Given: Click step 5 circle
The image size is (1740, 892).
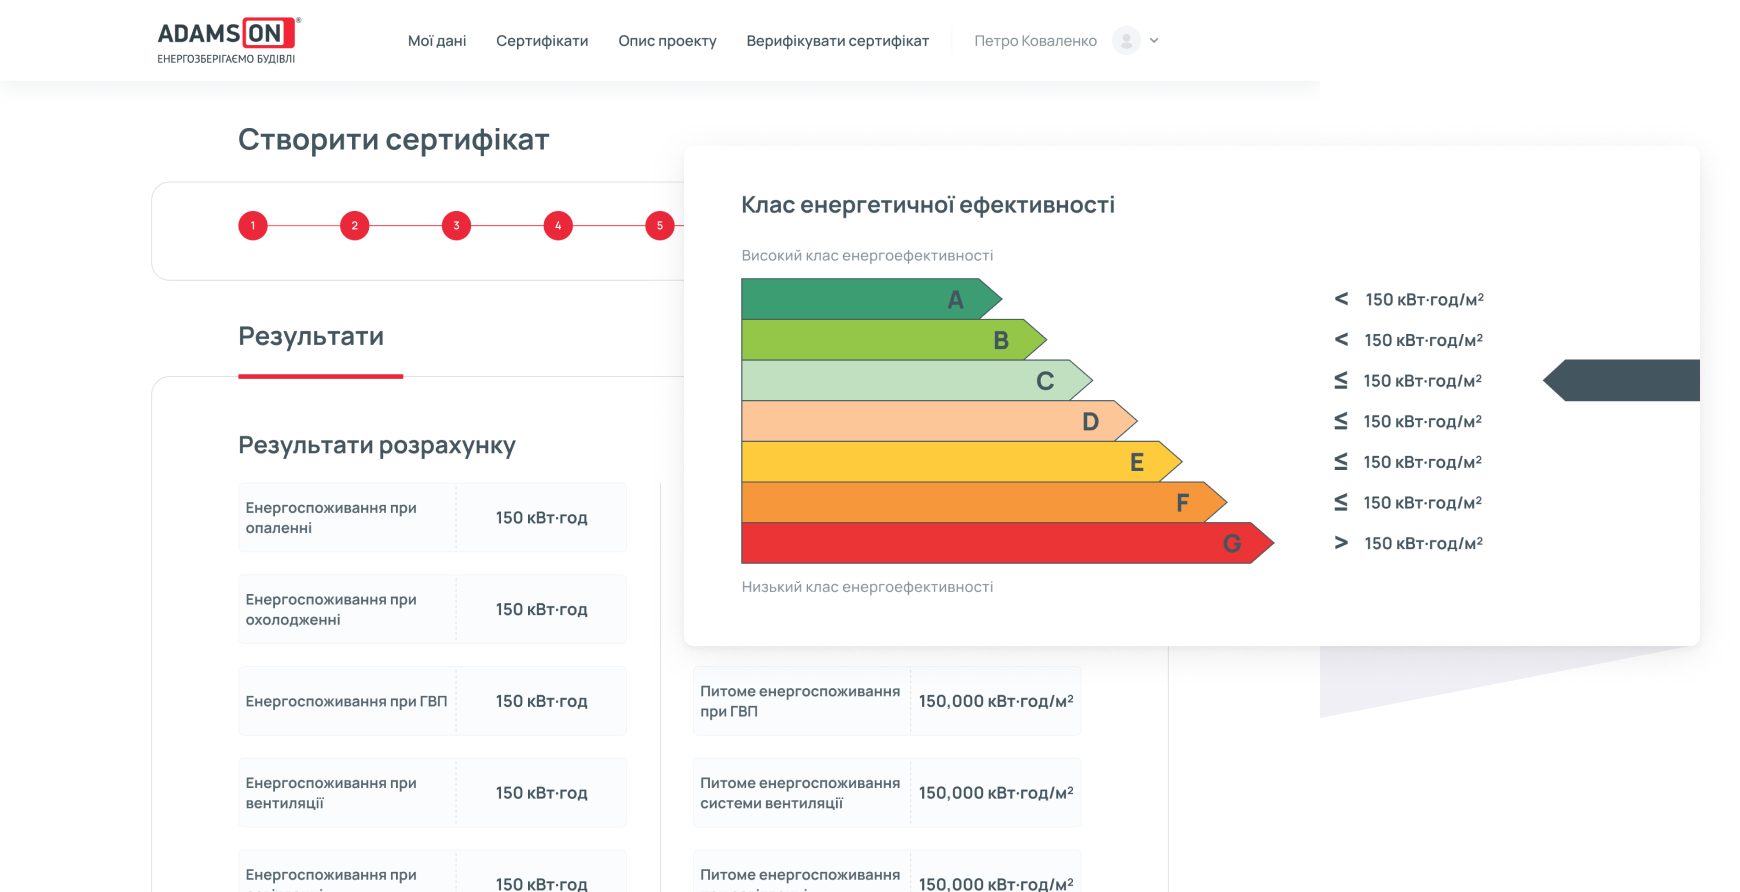Looking at the screenshot, I should tap(660, 226).
